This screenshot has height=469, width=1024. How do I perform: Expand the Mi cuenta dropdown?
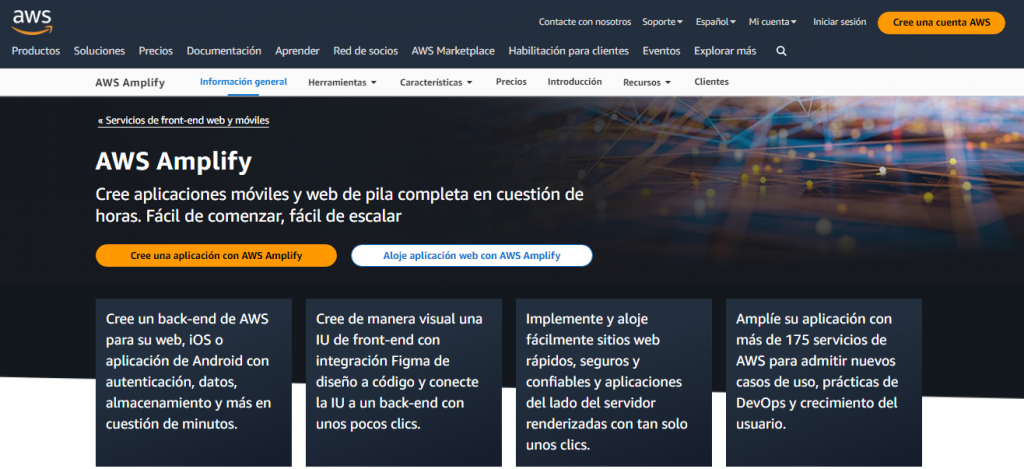pyautogui.click(x=772, y=21)
